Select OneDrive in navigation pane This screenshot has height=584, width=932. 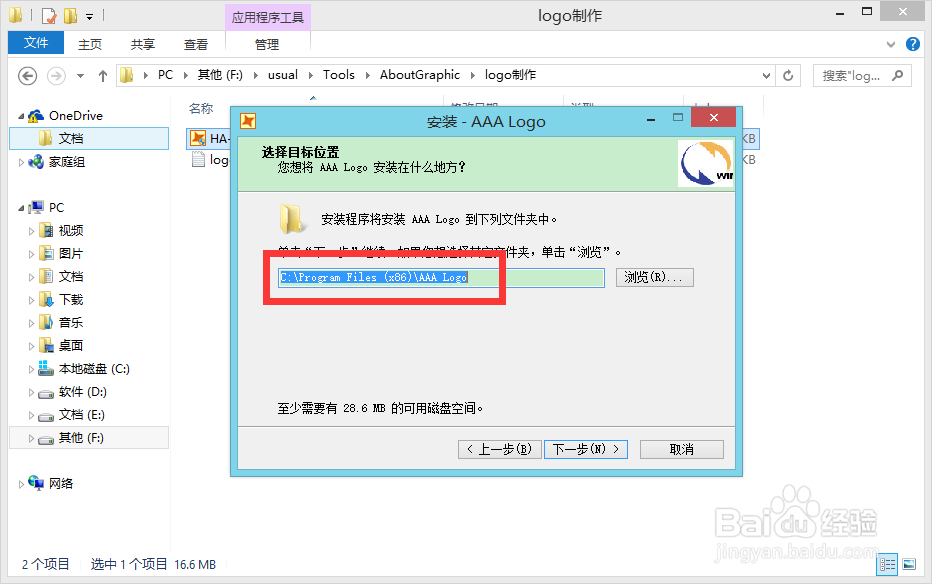(x=75, y=116)
